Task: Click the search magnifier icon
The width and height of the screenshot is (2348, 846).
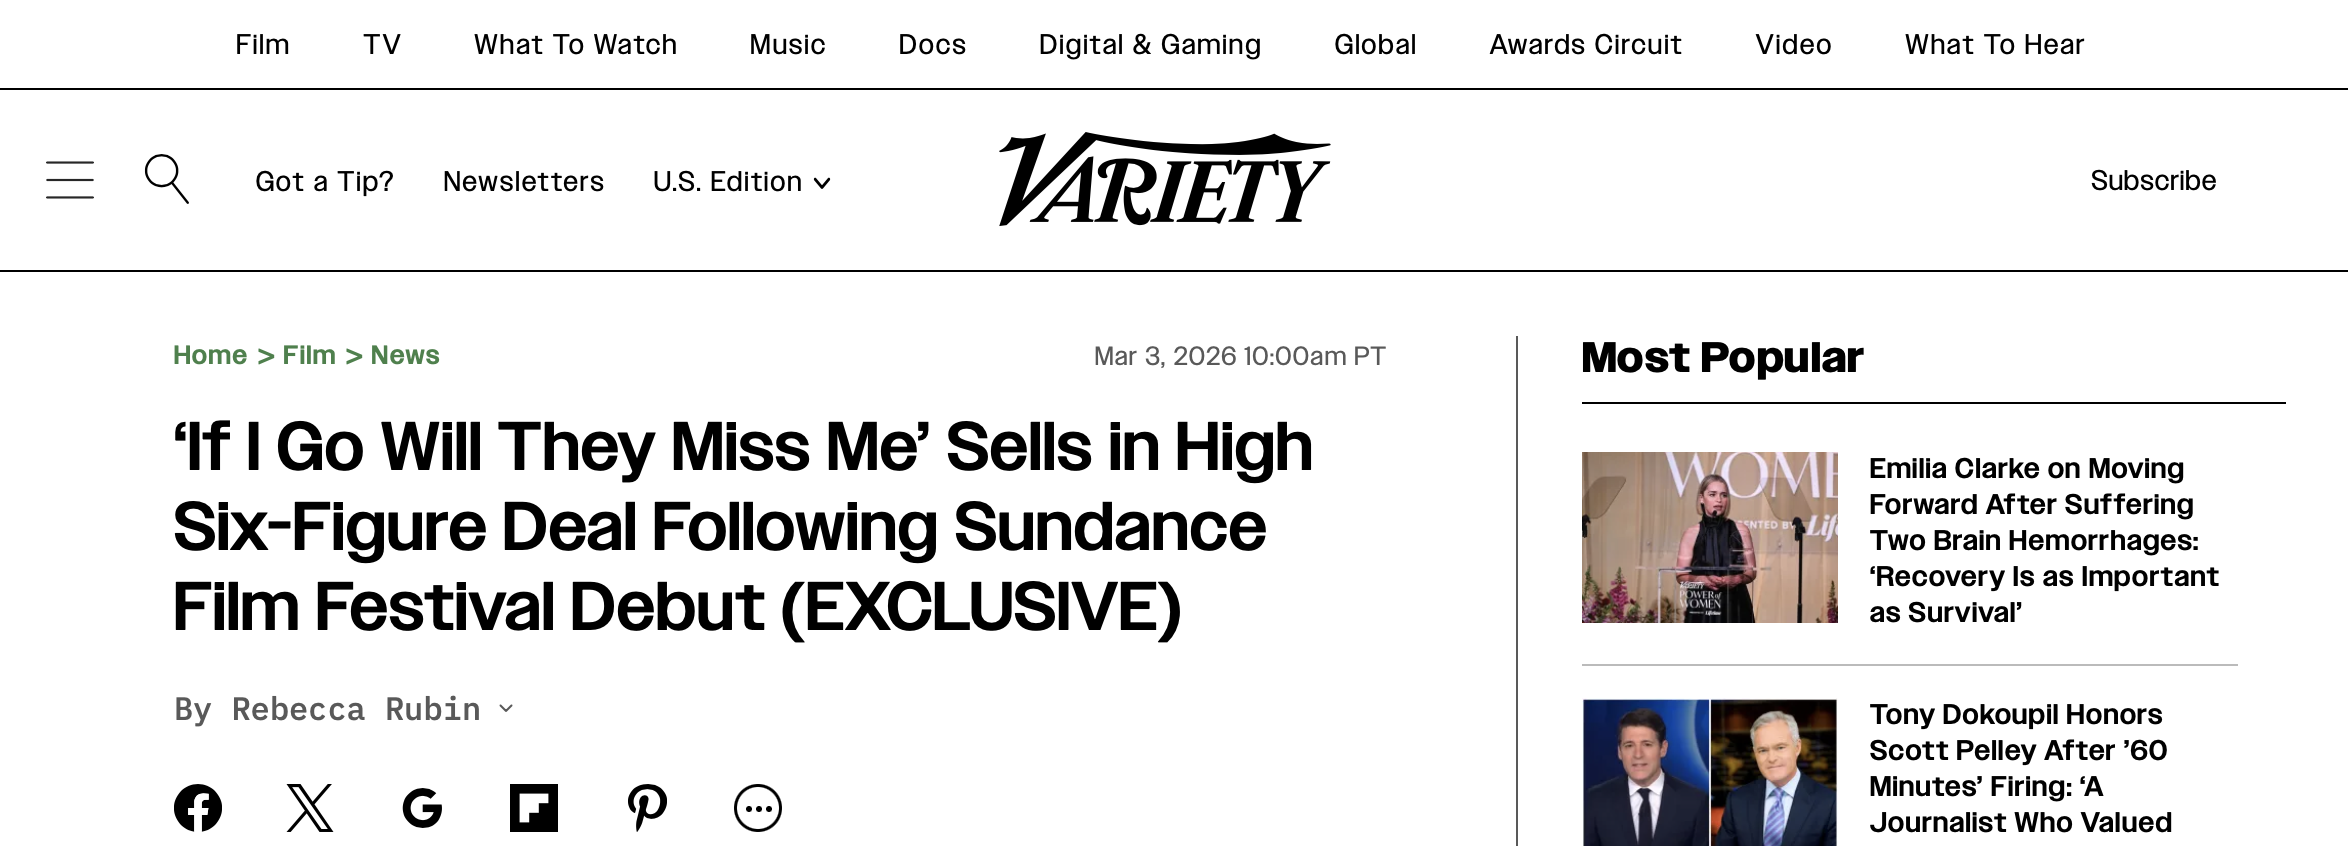Action: point(166,179)
